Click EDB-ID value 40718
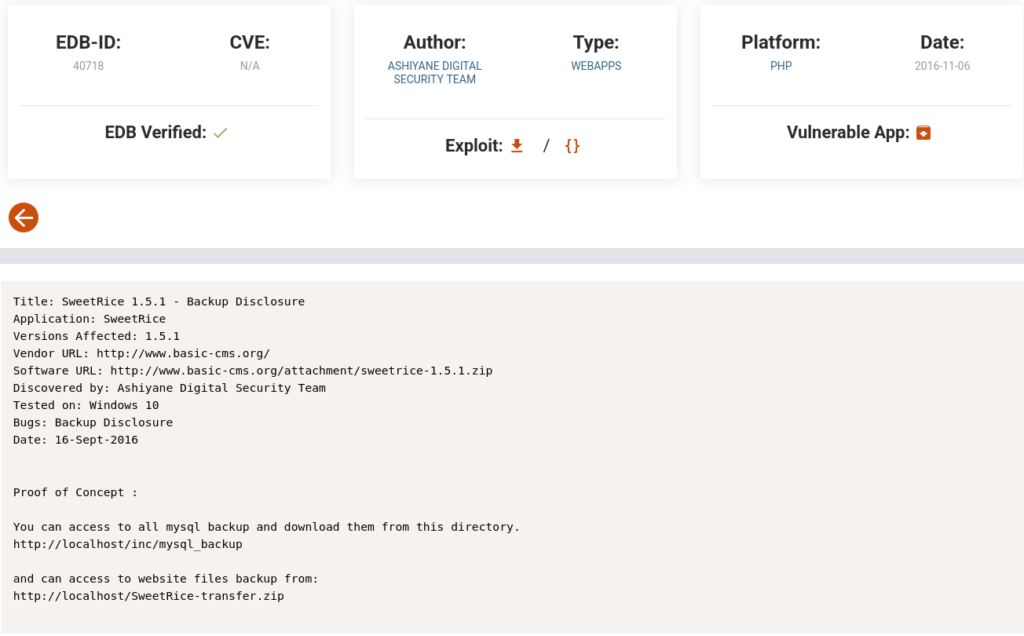 click(88, 66)
